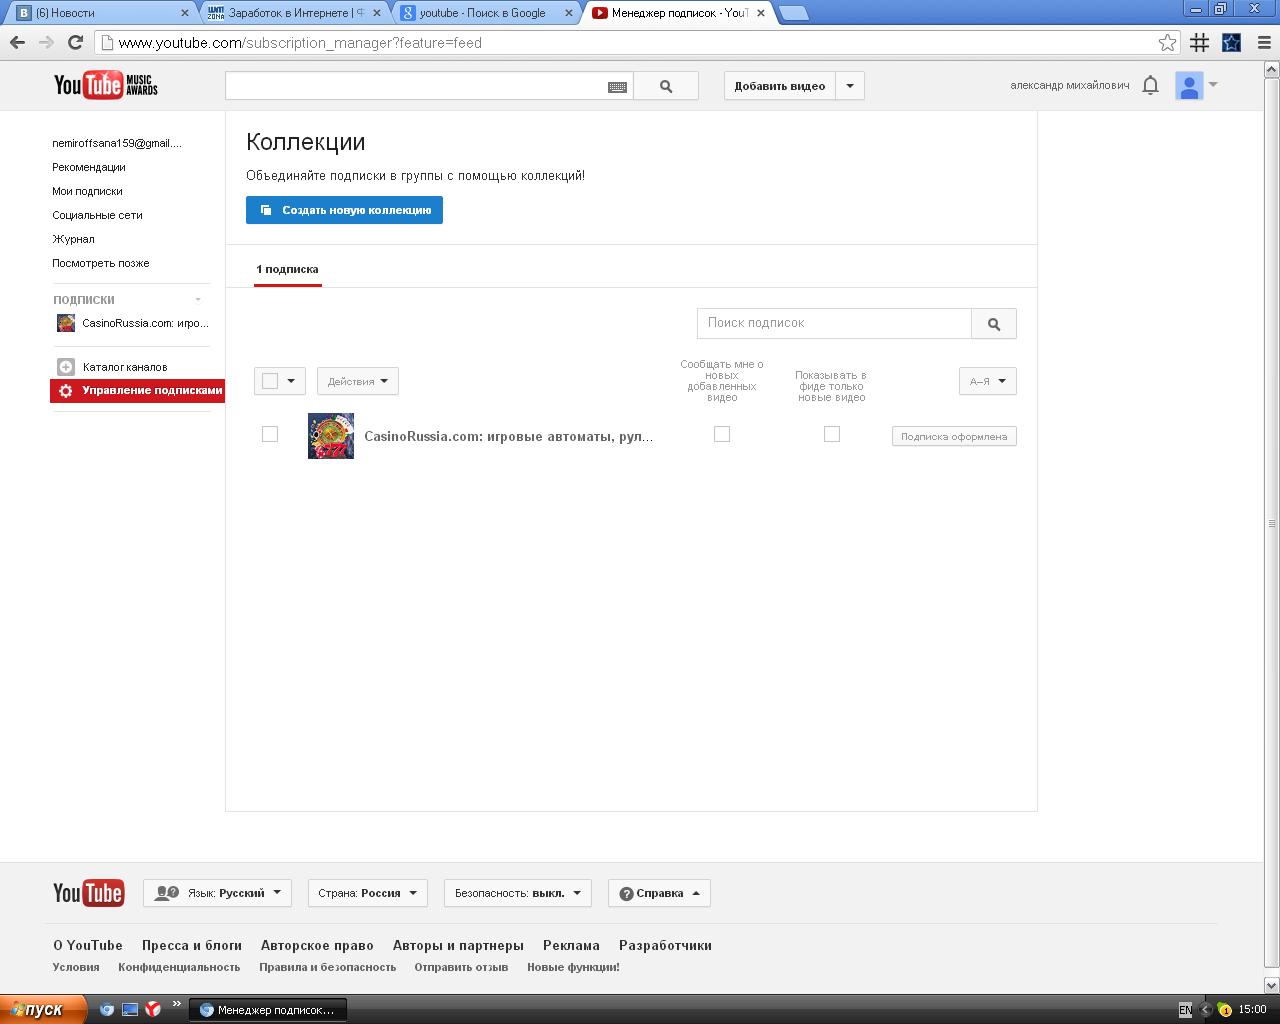
Task: Open the Безопасность: выкл. dropdown
Action: click(x=518, y=893)
